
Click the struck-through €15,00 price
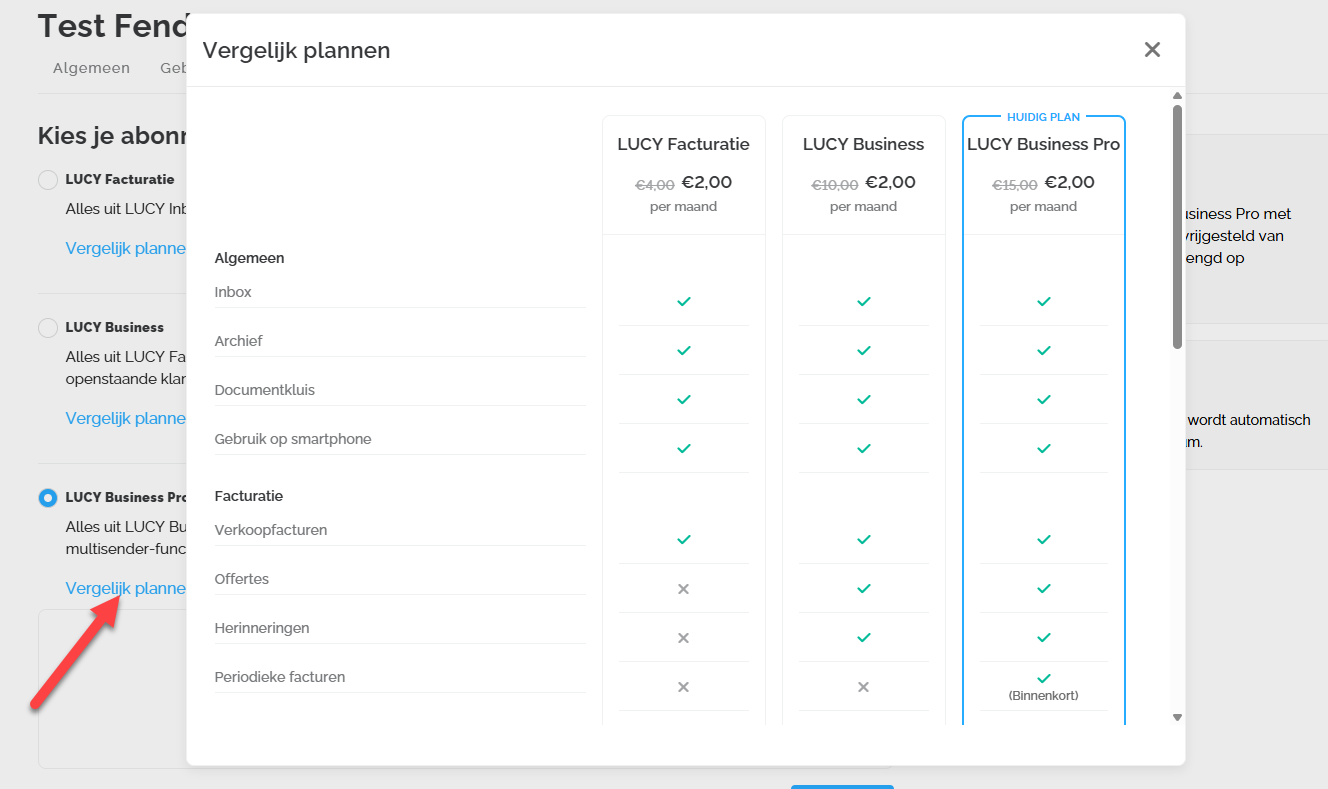tap(1015, 185)
